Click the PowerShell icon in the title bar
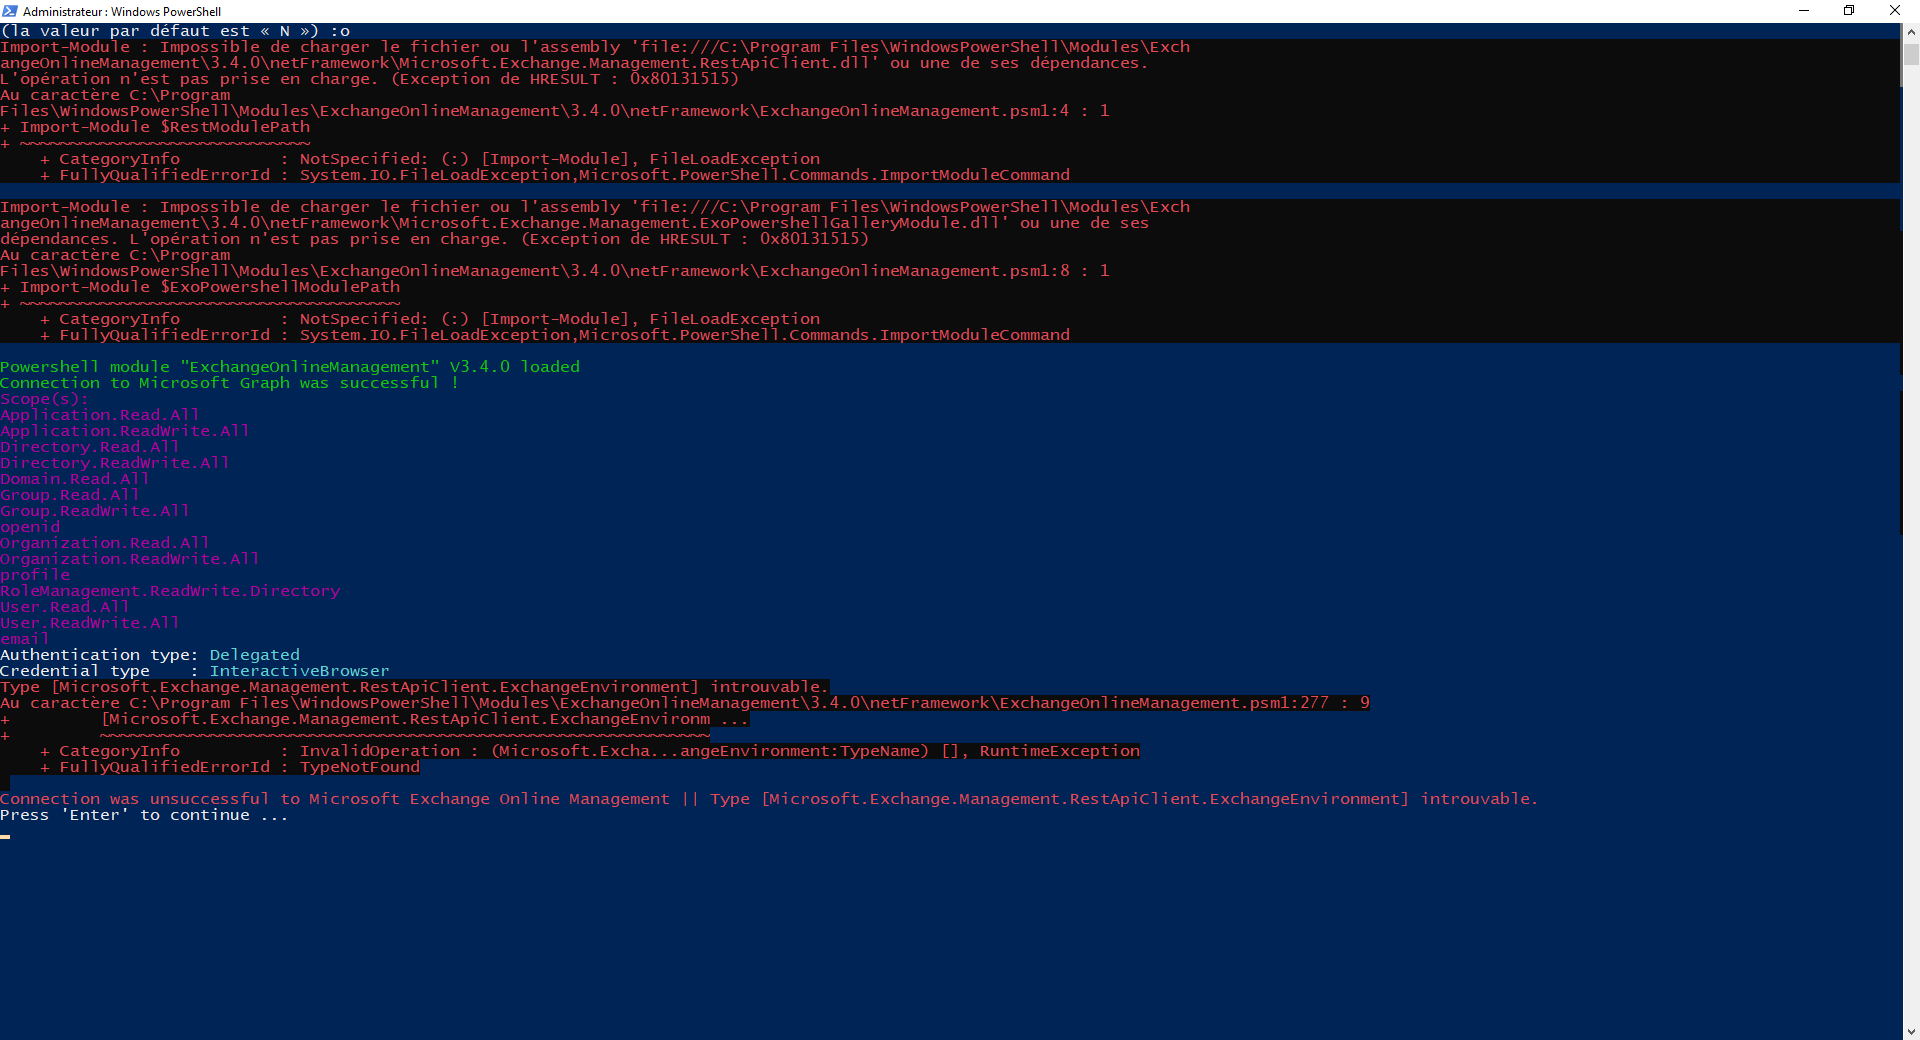 (x=10, y=11)
